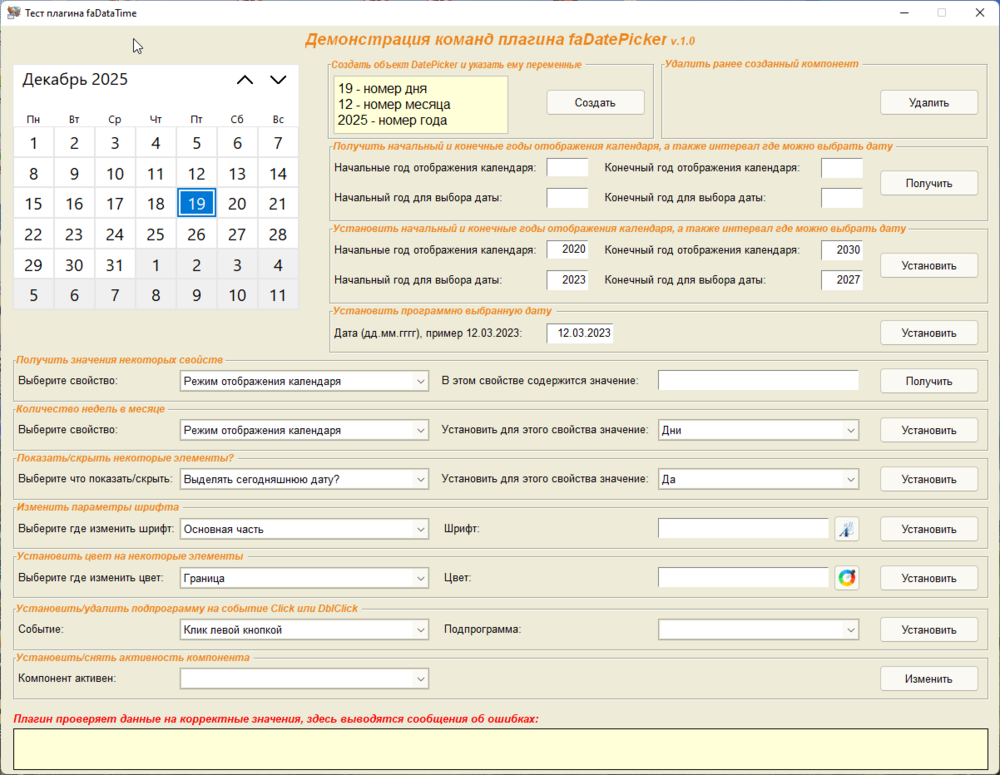Click the 'Цвет' color input field
Image resolution: width=1000 pixels, height=775 pixels.
(x=743, y=578)
